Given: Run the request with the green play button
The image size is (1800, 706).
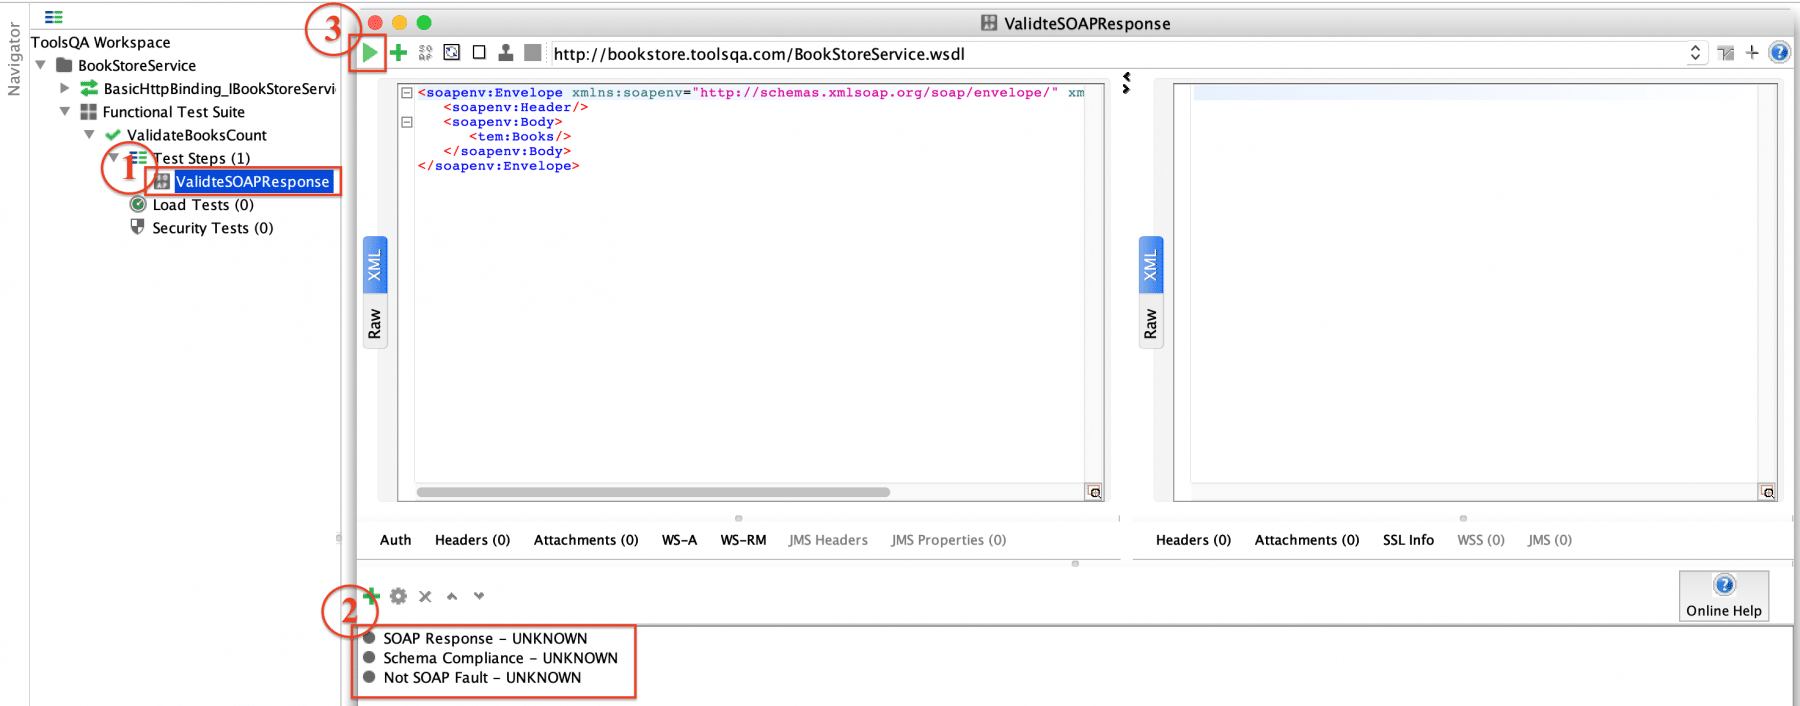Looking at the screenshot, I should [x=370, y=53].
